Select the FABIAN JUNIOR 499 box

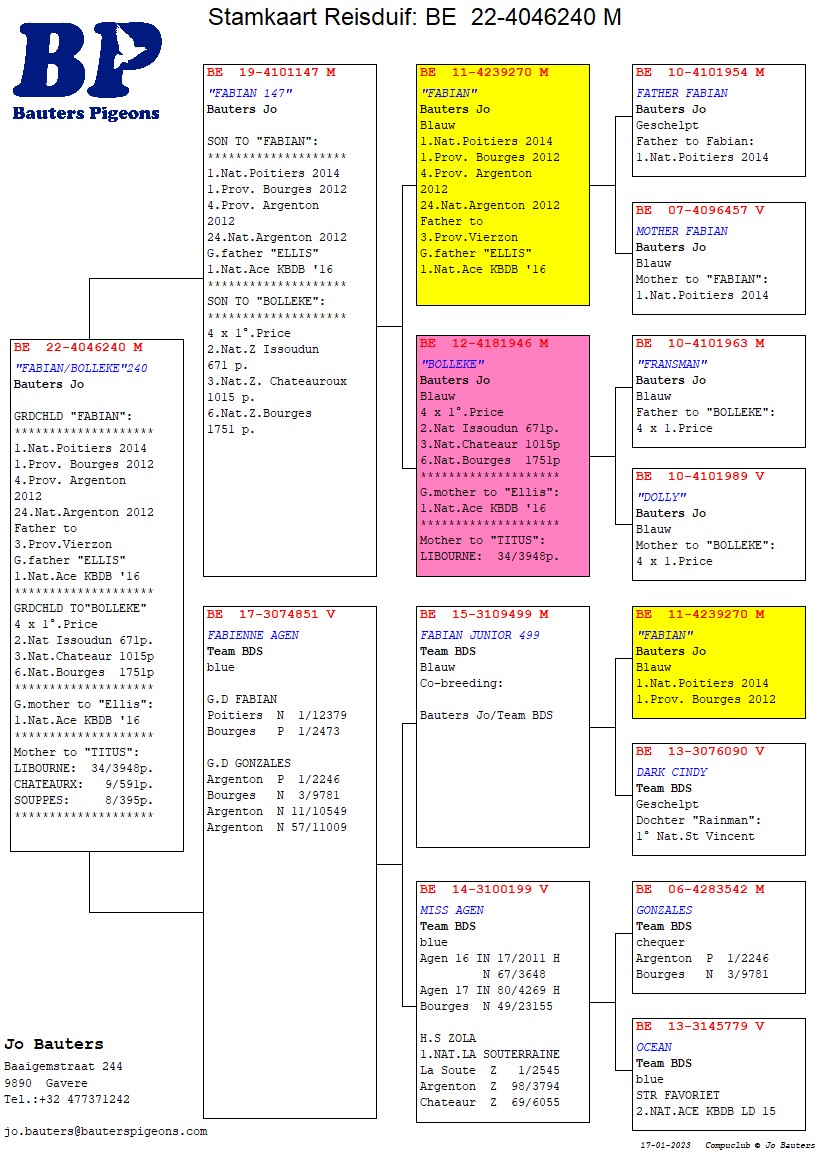502,726
